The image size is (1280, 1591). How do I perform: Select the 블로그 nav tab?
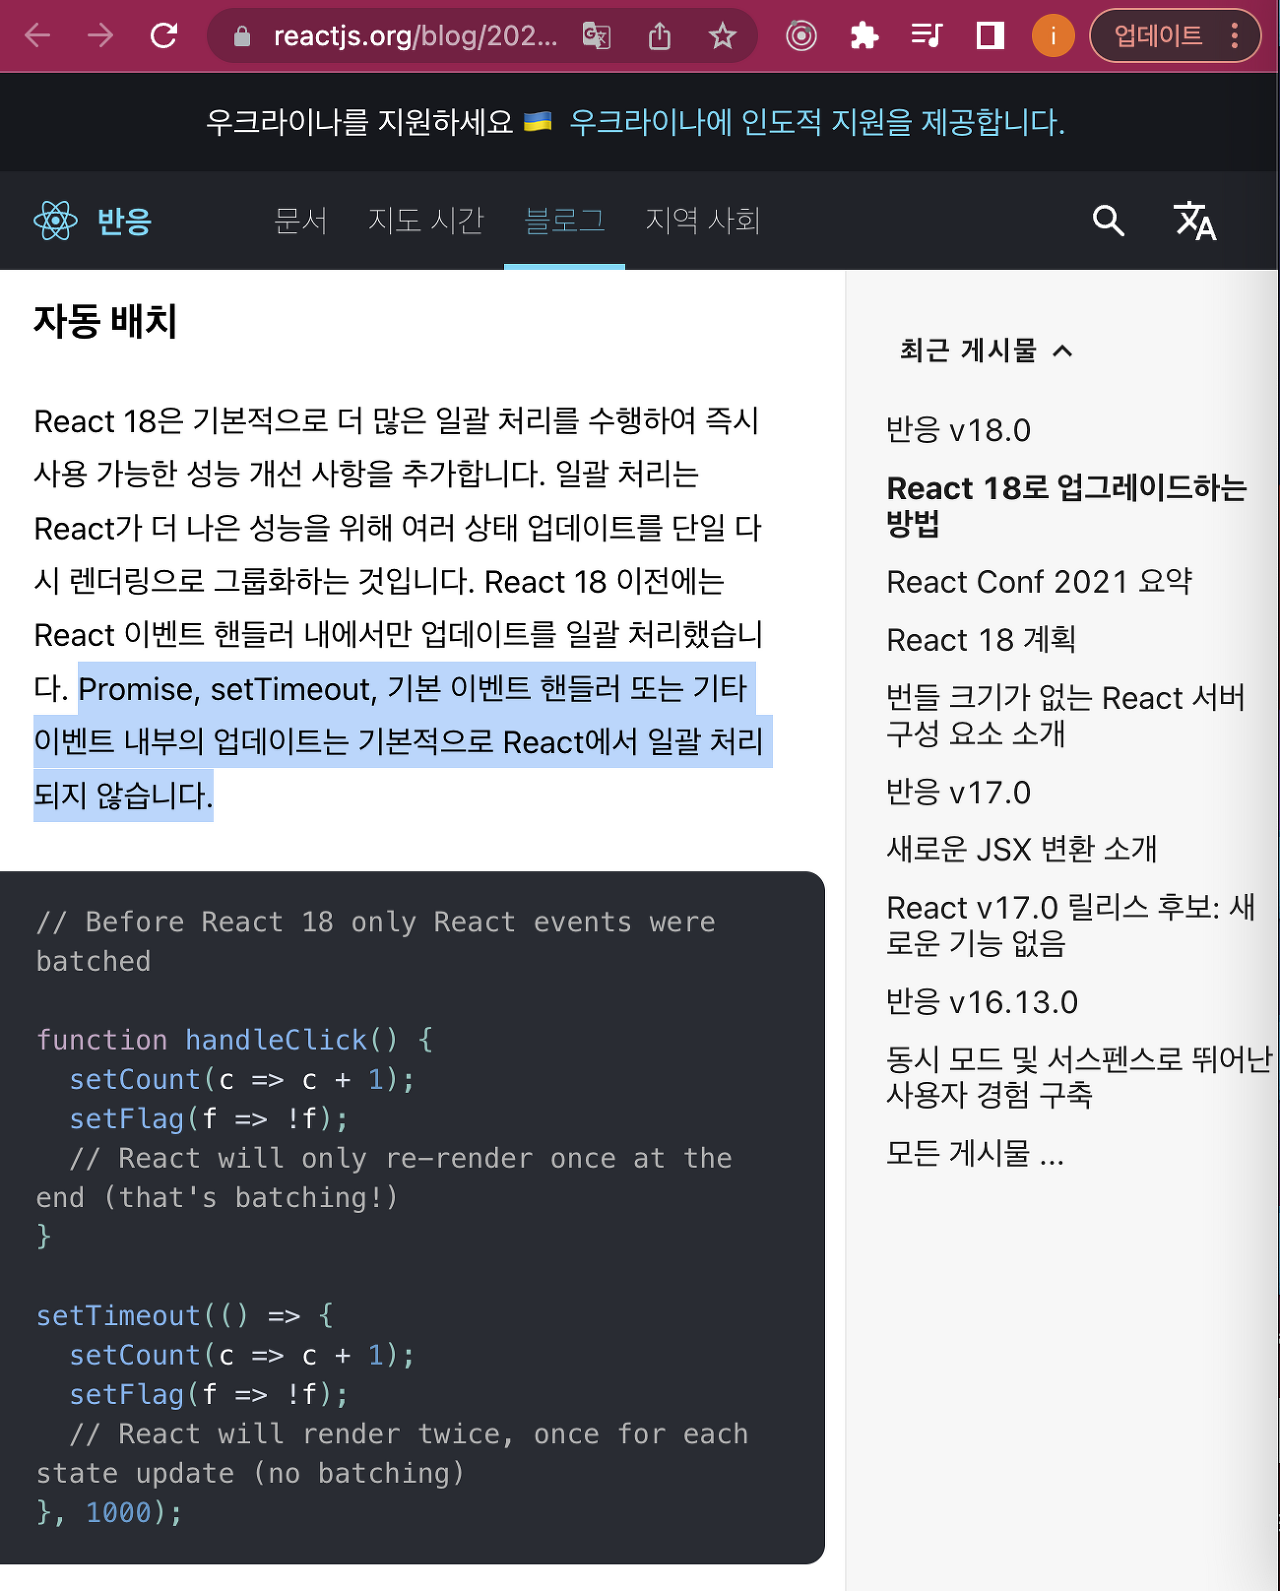tap(564, 220)
